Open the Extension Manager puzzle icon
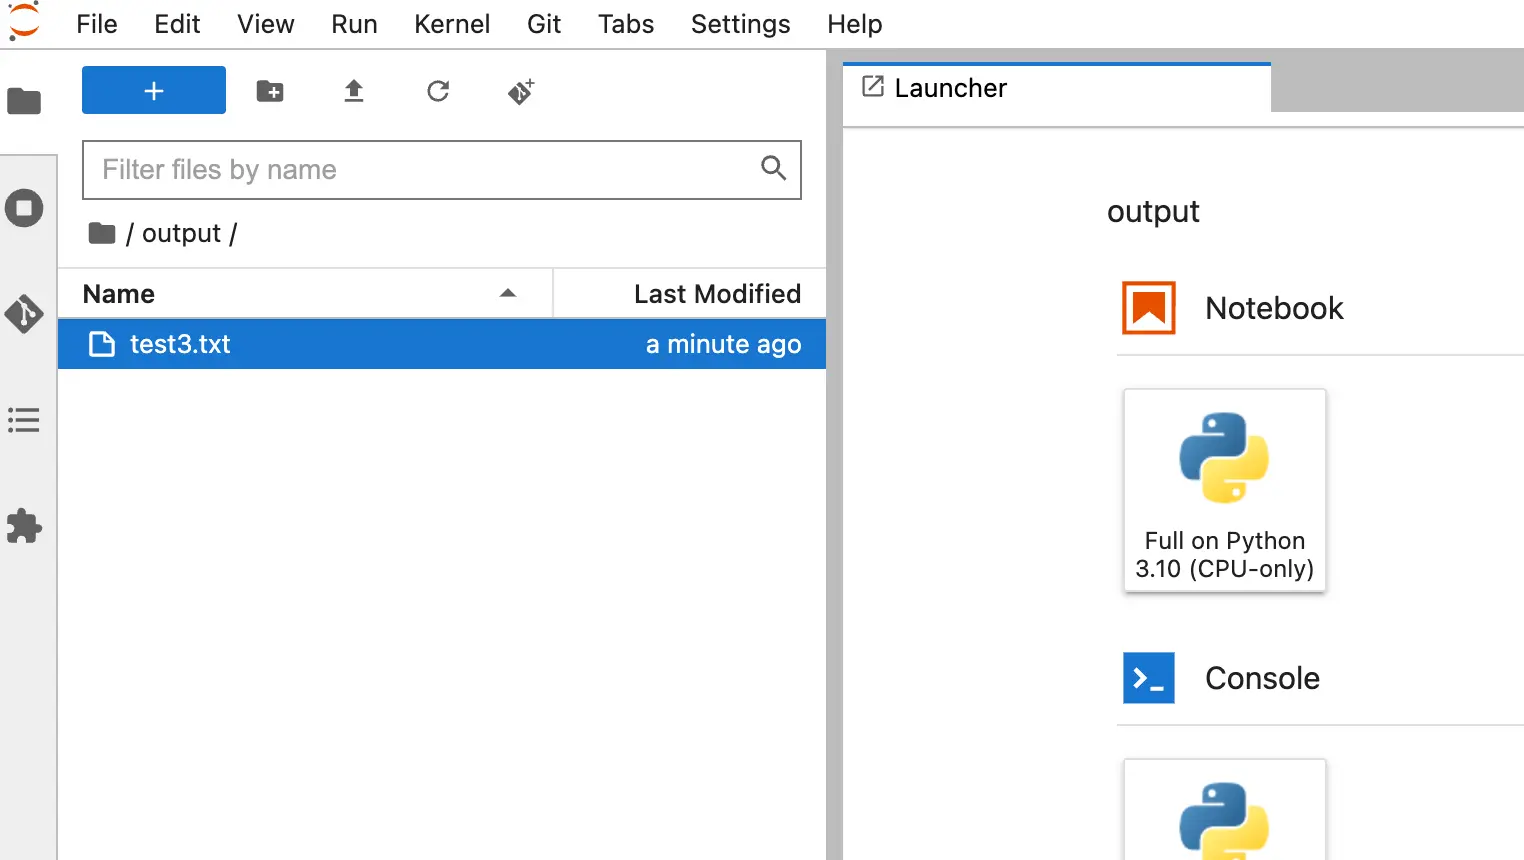 pyautogui.click(x=24, y=526)
